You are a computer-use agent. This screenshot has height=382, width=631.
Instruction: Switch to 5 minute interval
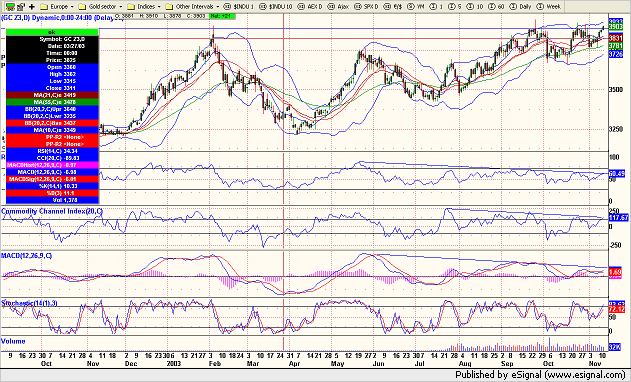(x=455, y=6)
